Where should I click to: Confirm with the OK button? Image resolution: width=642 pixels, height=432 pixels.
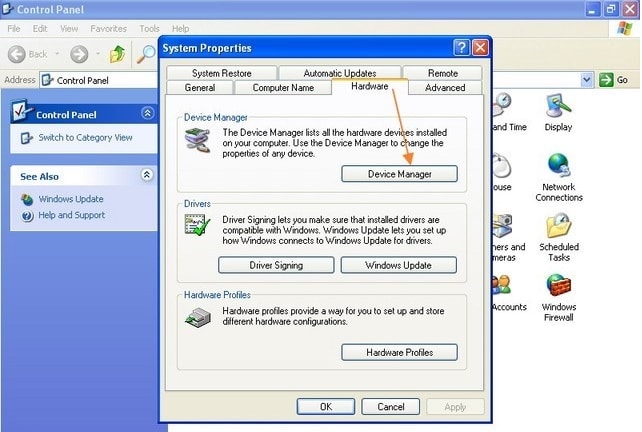(326, 407)
